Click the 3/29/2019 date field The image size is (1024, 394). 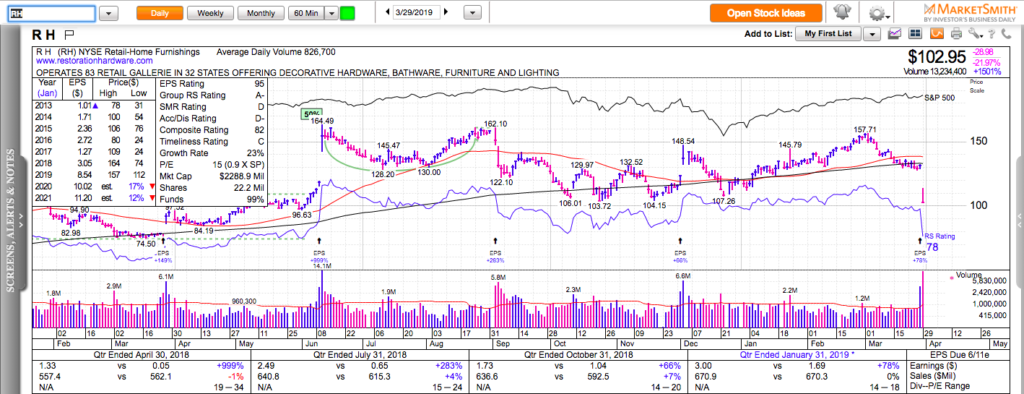point(417,12)
